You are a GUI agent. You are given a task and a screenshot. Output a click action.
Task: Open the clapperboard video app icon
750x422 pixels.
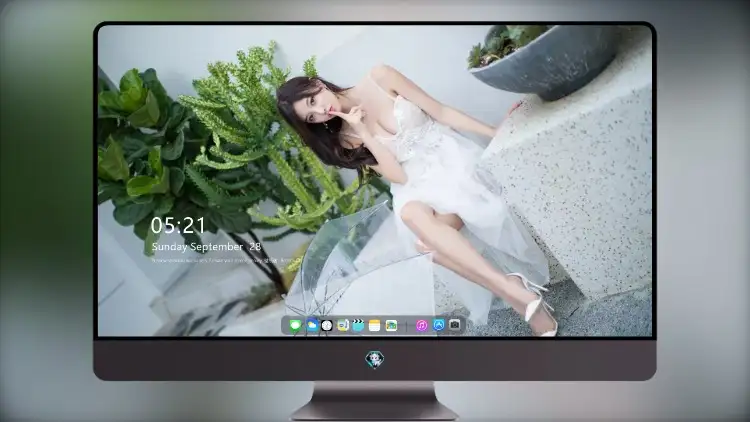pyautogui.click(x=358, y=326)
